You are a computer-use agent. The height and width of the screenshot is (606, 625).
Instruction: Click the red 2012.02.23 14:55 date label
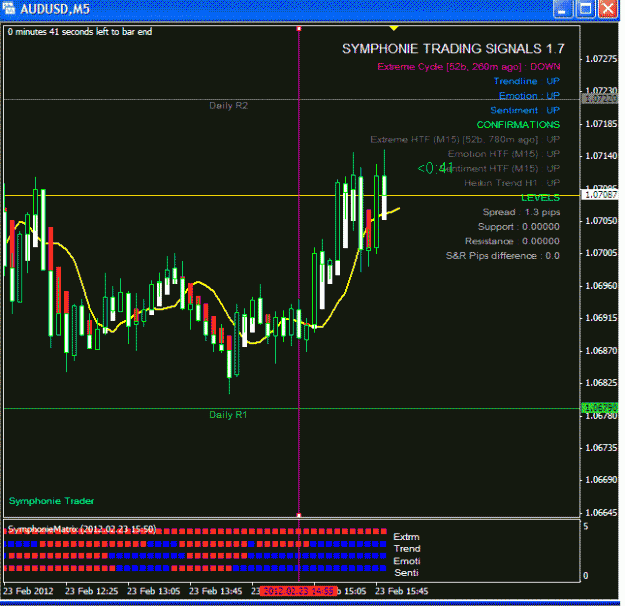pos(299,591)
